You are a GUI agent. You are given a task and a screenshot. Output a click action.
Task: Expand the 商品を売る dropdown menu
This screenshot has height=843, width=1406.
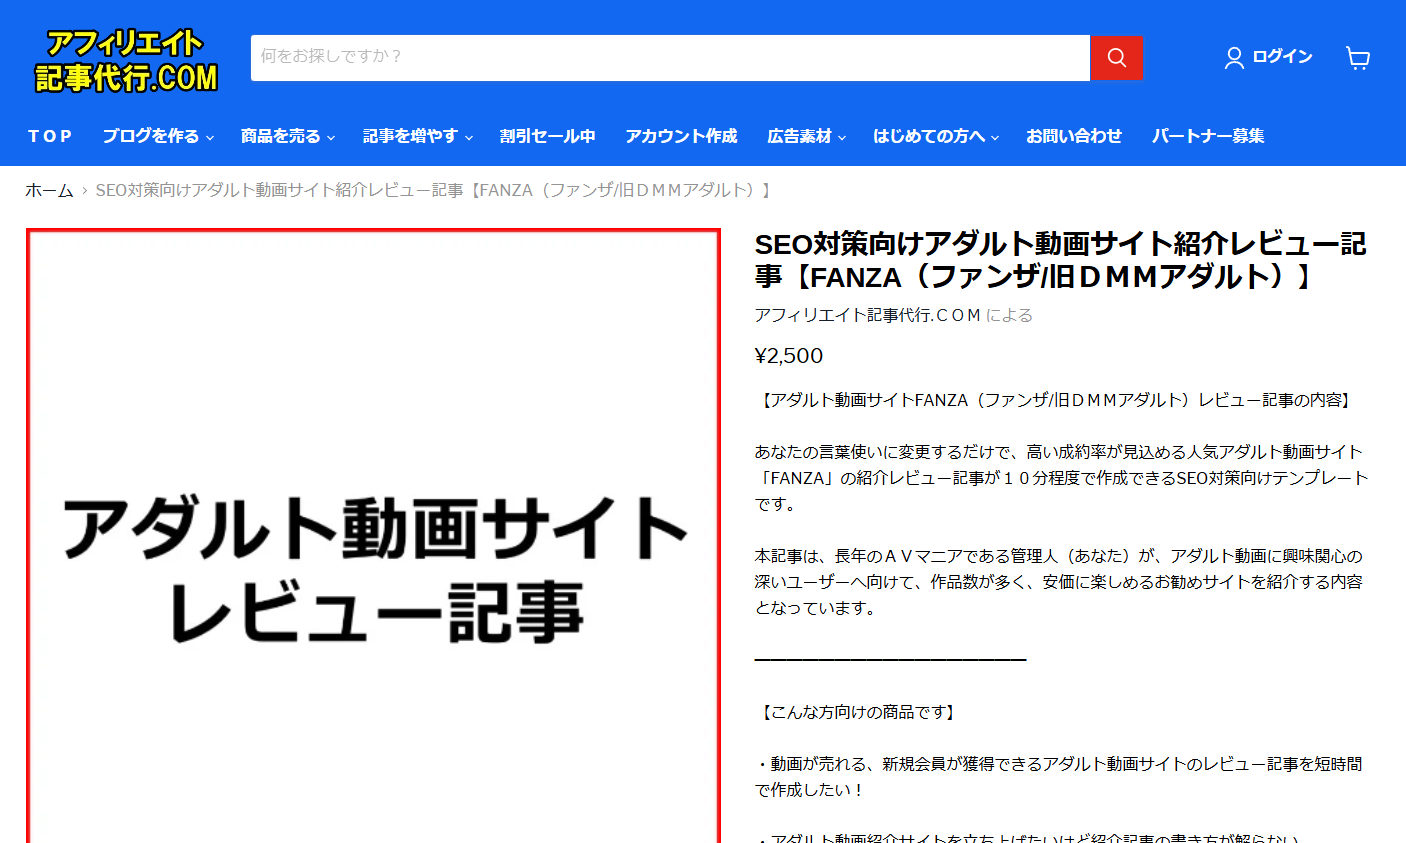pyautogui.click(x=287, y=136)
